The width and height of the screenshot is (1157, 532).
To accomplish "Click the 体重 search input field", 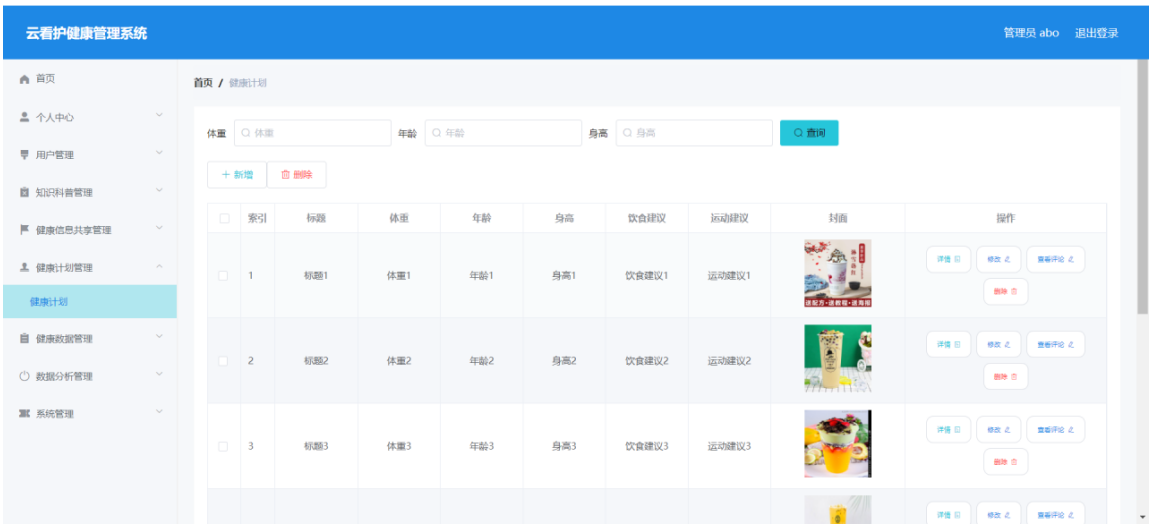I will pos(313,133).
